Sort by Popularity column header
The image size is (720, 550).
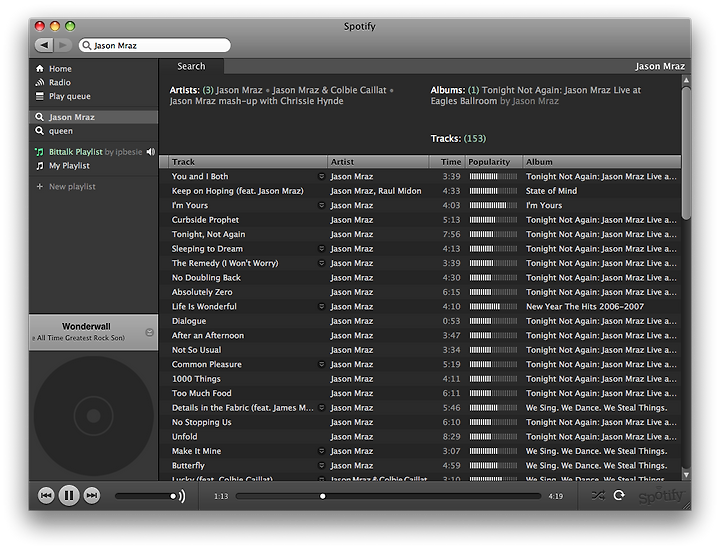494,162
